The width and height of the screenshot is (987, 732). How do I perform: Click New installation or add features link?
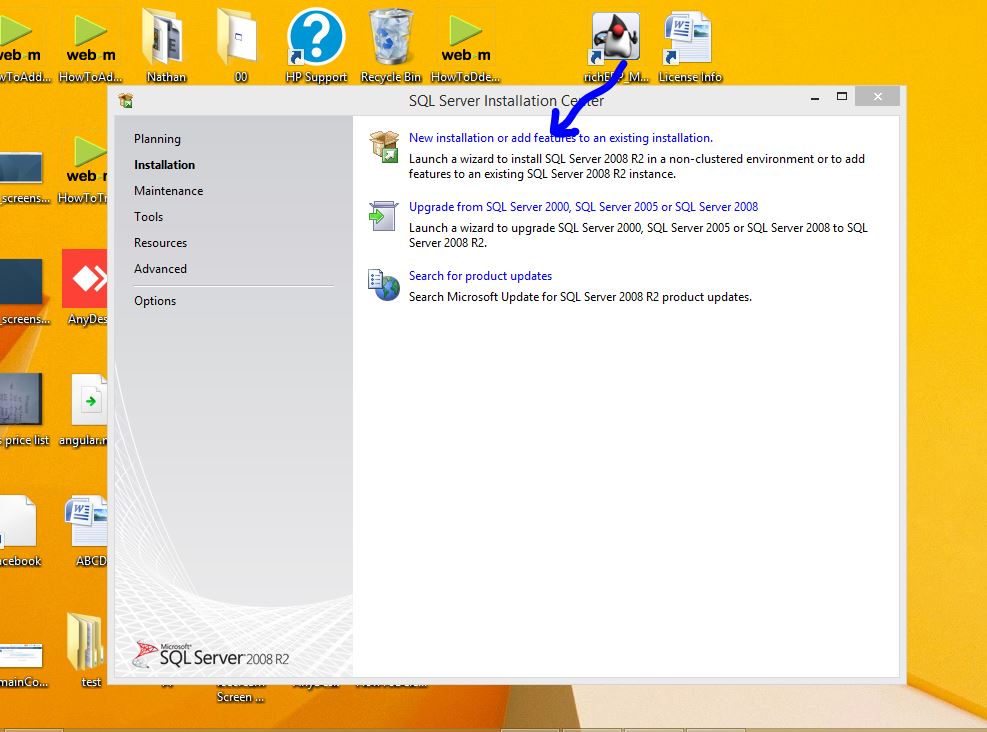point(560,138)
